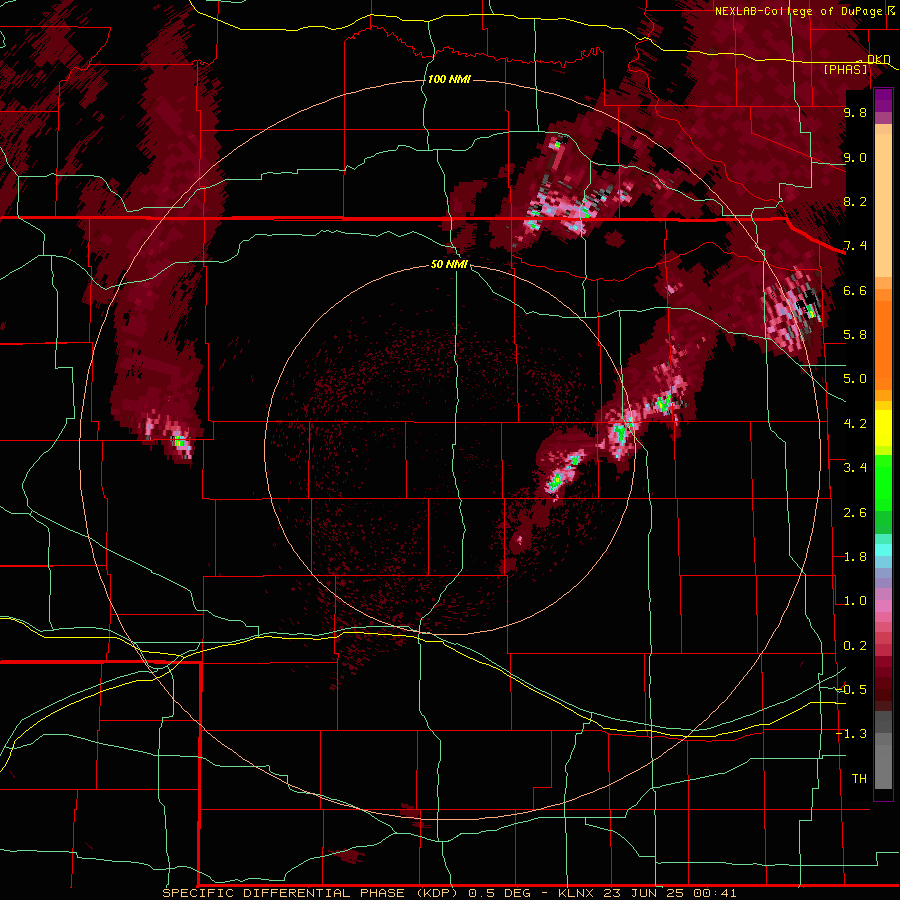Click the 2.6 color scale value
Screen dimensions: 900x900
[x=855, y=513]
